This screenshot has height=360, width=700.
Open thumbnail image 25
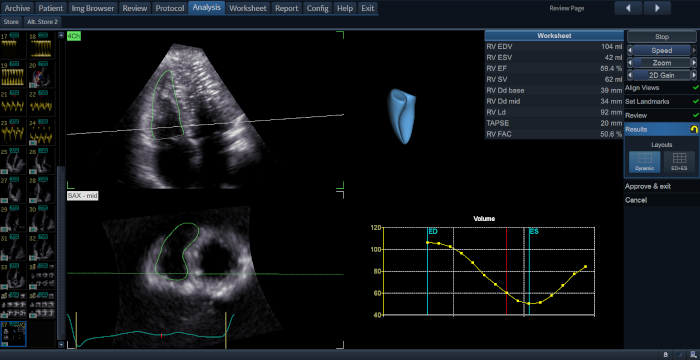tap(13, 160)
